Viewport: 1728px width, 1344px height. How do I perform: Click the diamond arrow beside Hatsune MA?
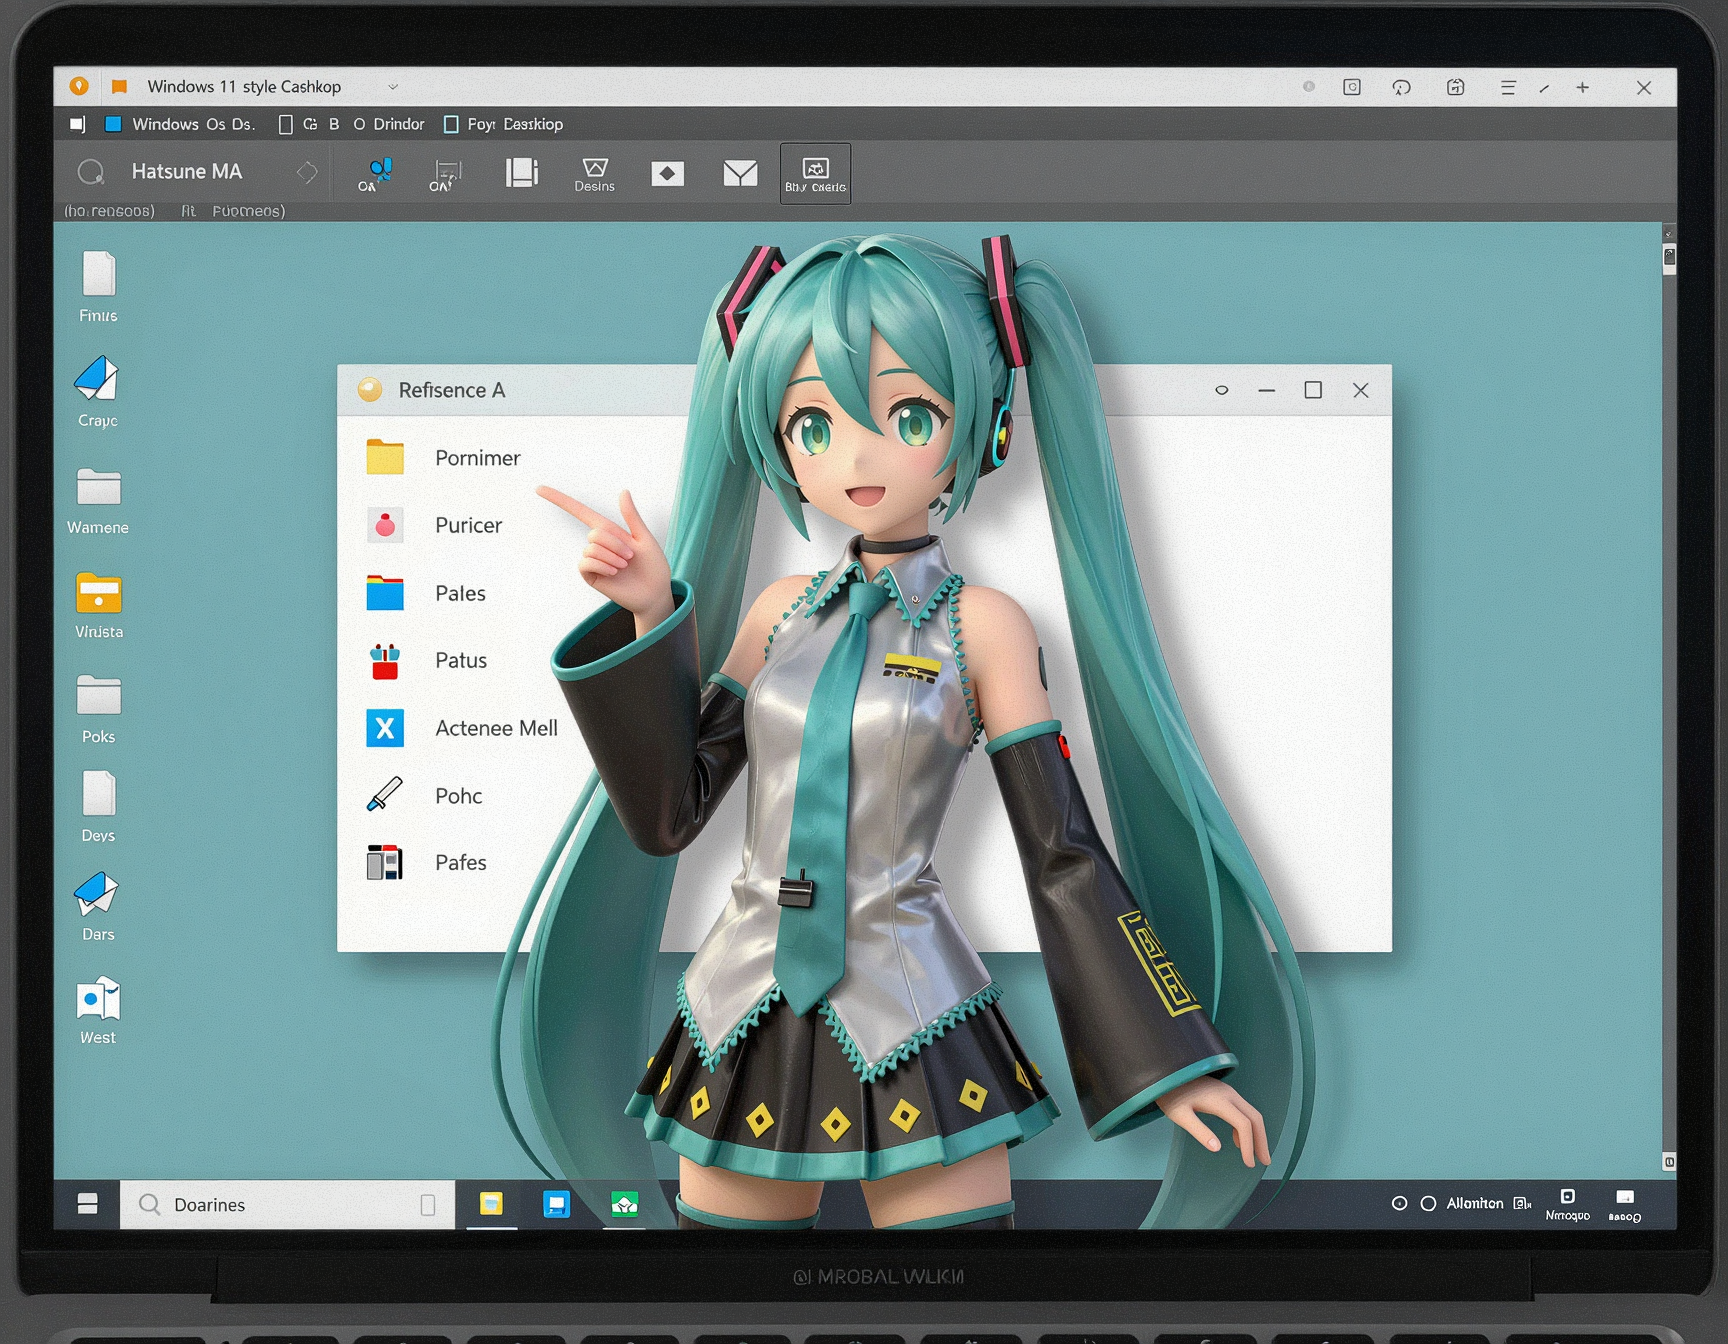click(307, 172)
